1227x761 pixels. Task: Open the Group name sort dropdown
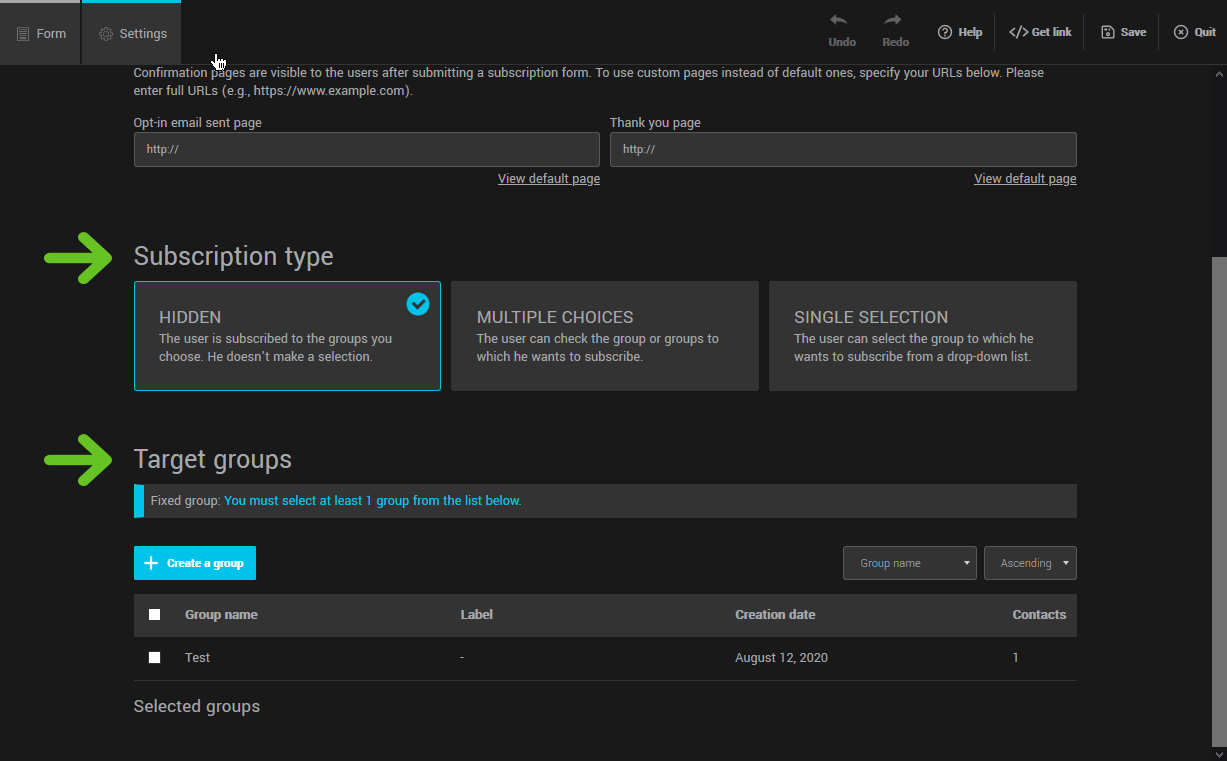pyautogui.click(x=909, y=563)
